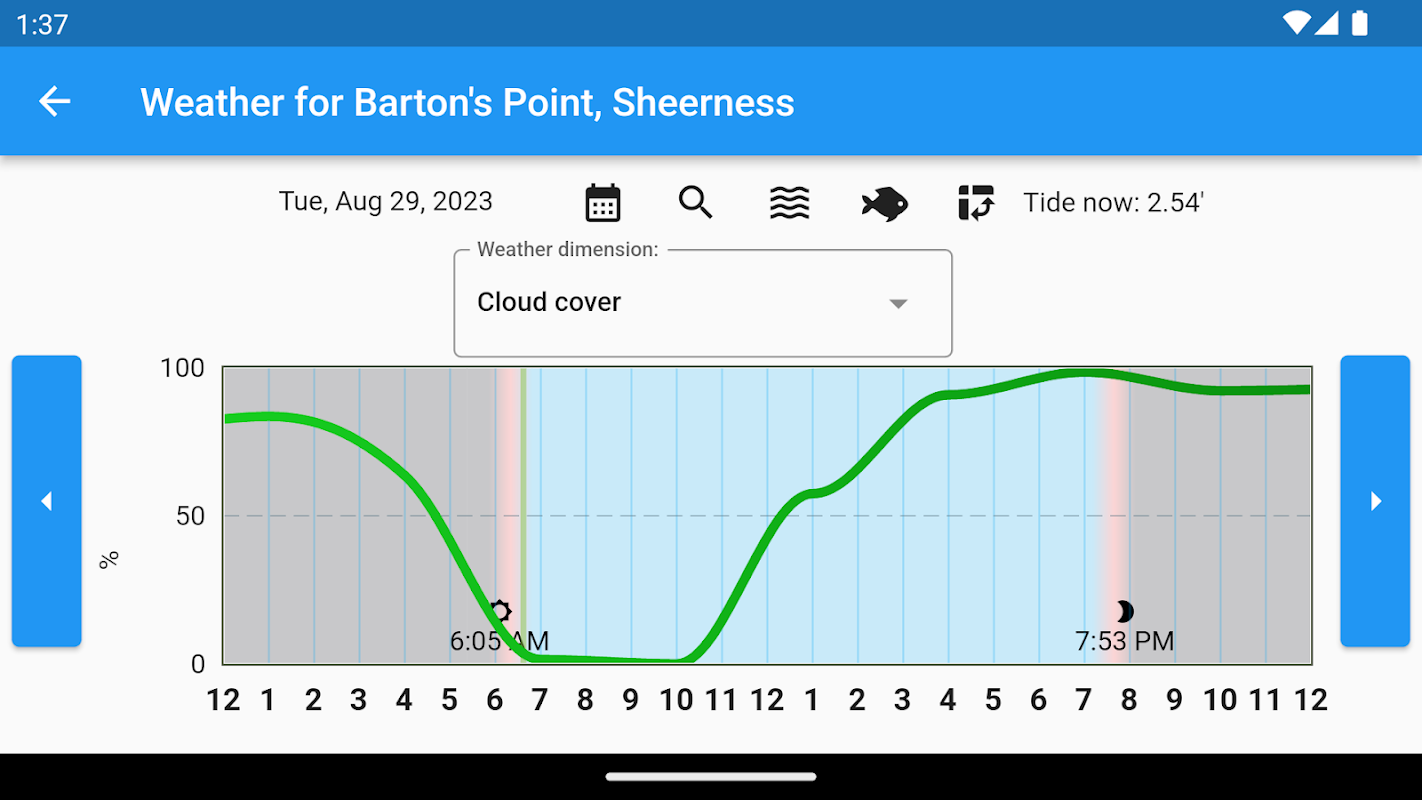Tap the back arrow in header
Image resolution: width=1422 pixels, height=800 pixels.
click(55, 101)
